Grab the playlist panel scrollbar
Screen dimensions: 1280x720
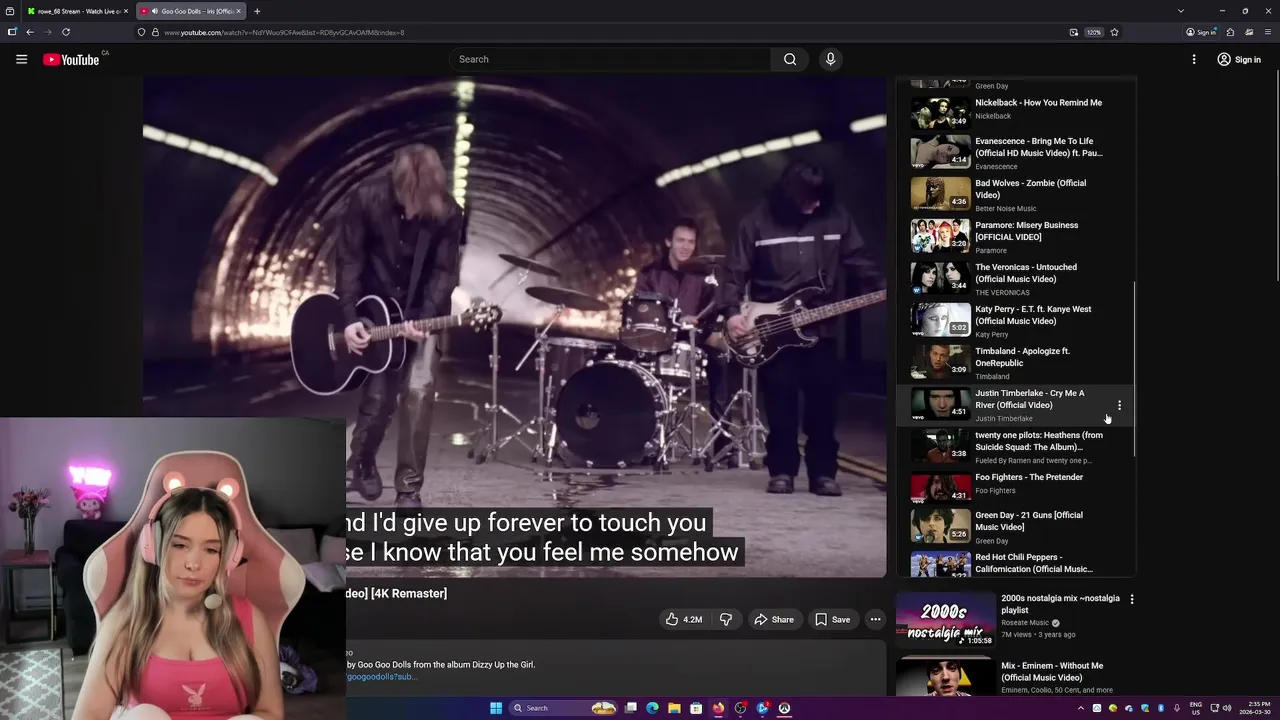click(1134, 368)
